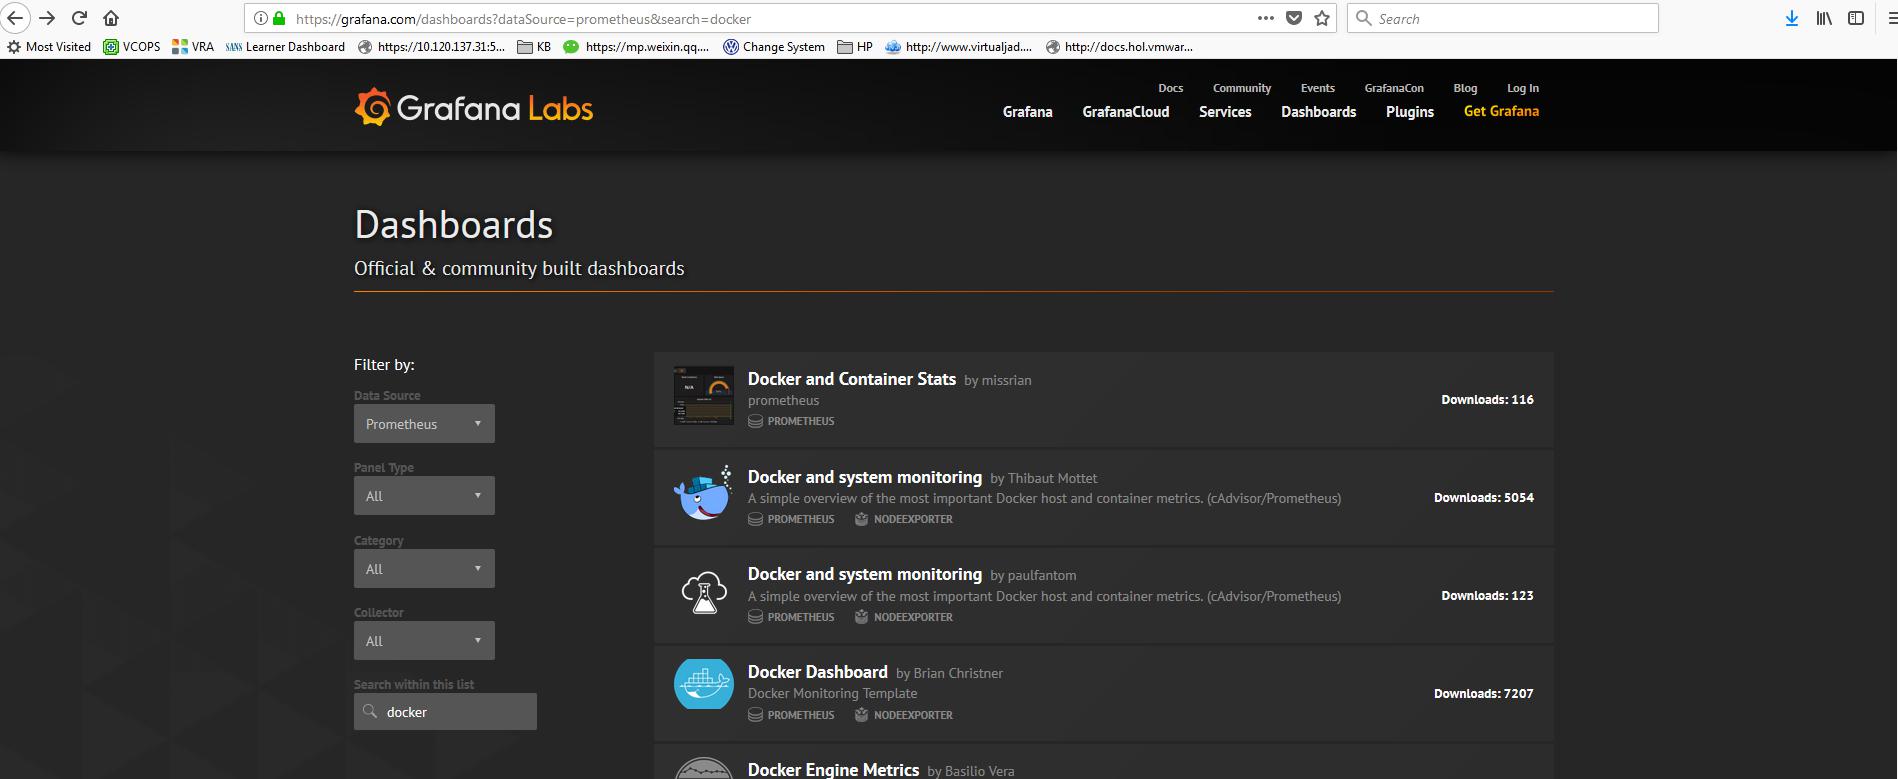This screenshot has width=1898, height=779.
Task: Open the Learner Dashboard bookmark
Action: (x=285, y=46)
